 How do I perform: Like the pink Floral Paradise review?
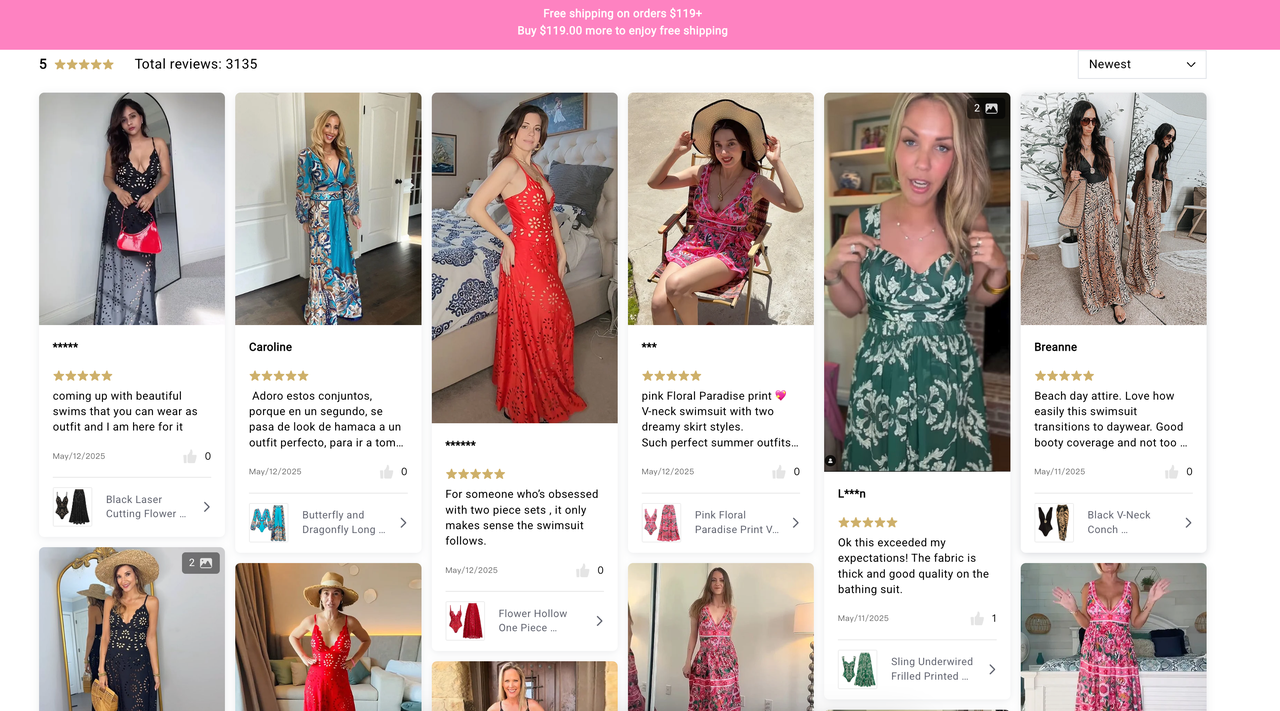tap(779, 472)
